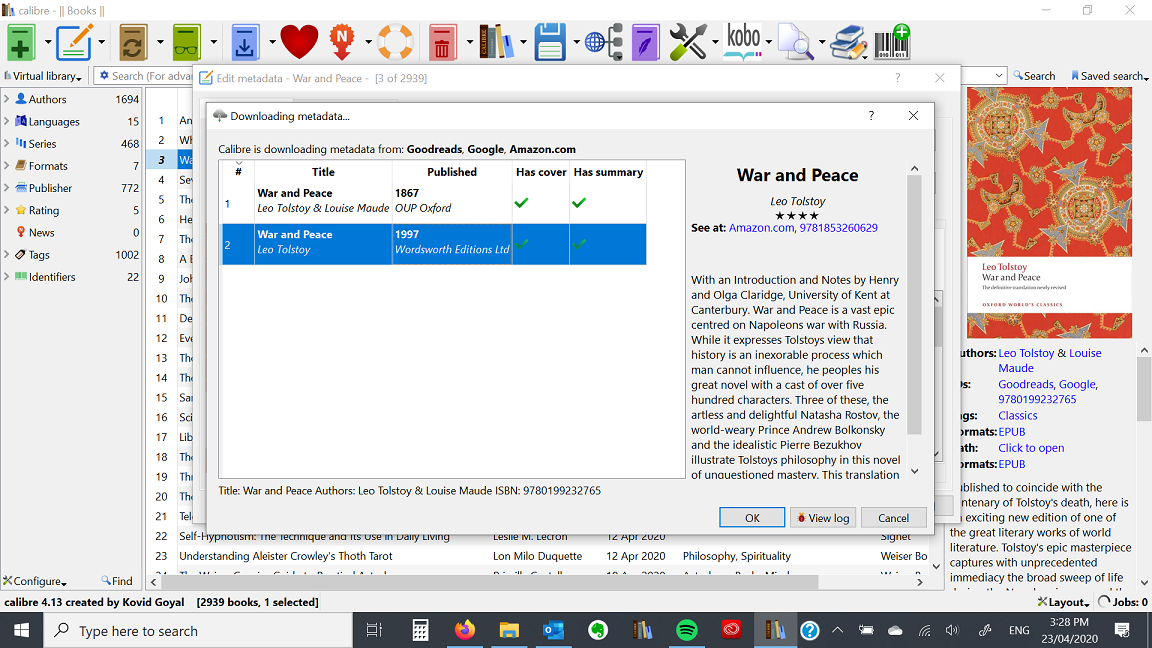Image resolution: width=1152 pixels, height=648 pixels.
Task: Expand the Languages category
Action: pos(7,121)
